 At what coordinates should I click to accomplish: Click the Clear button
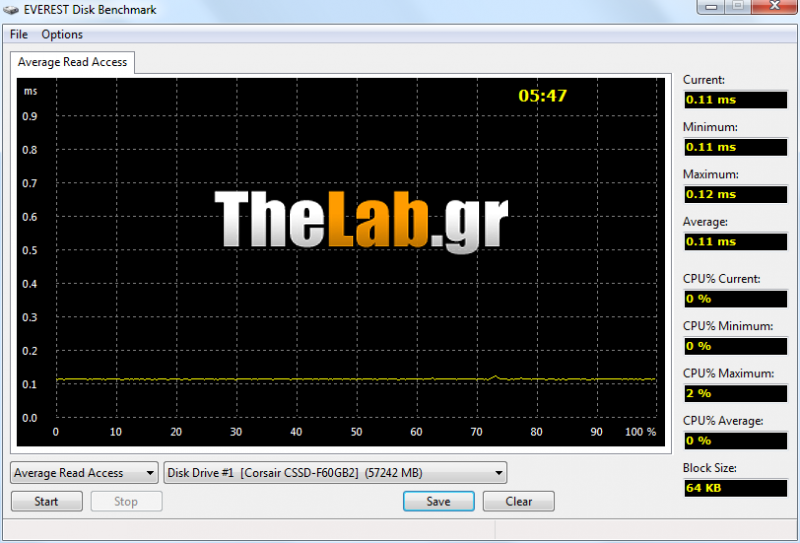tap(518, 502)
